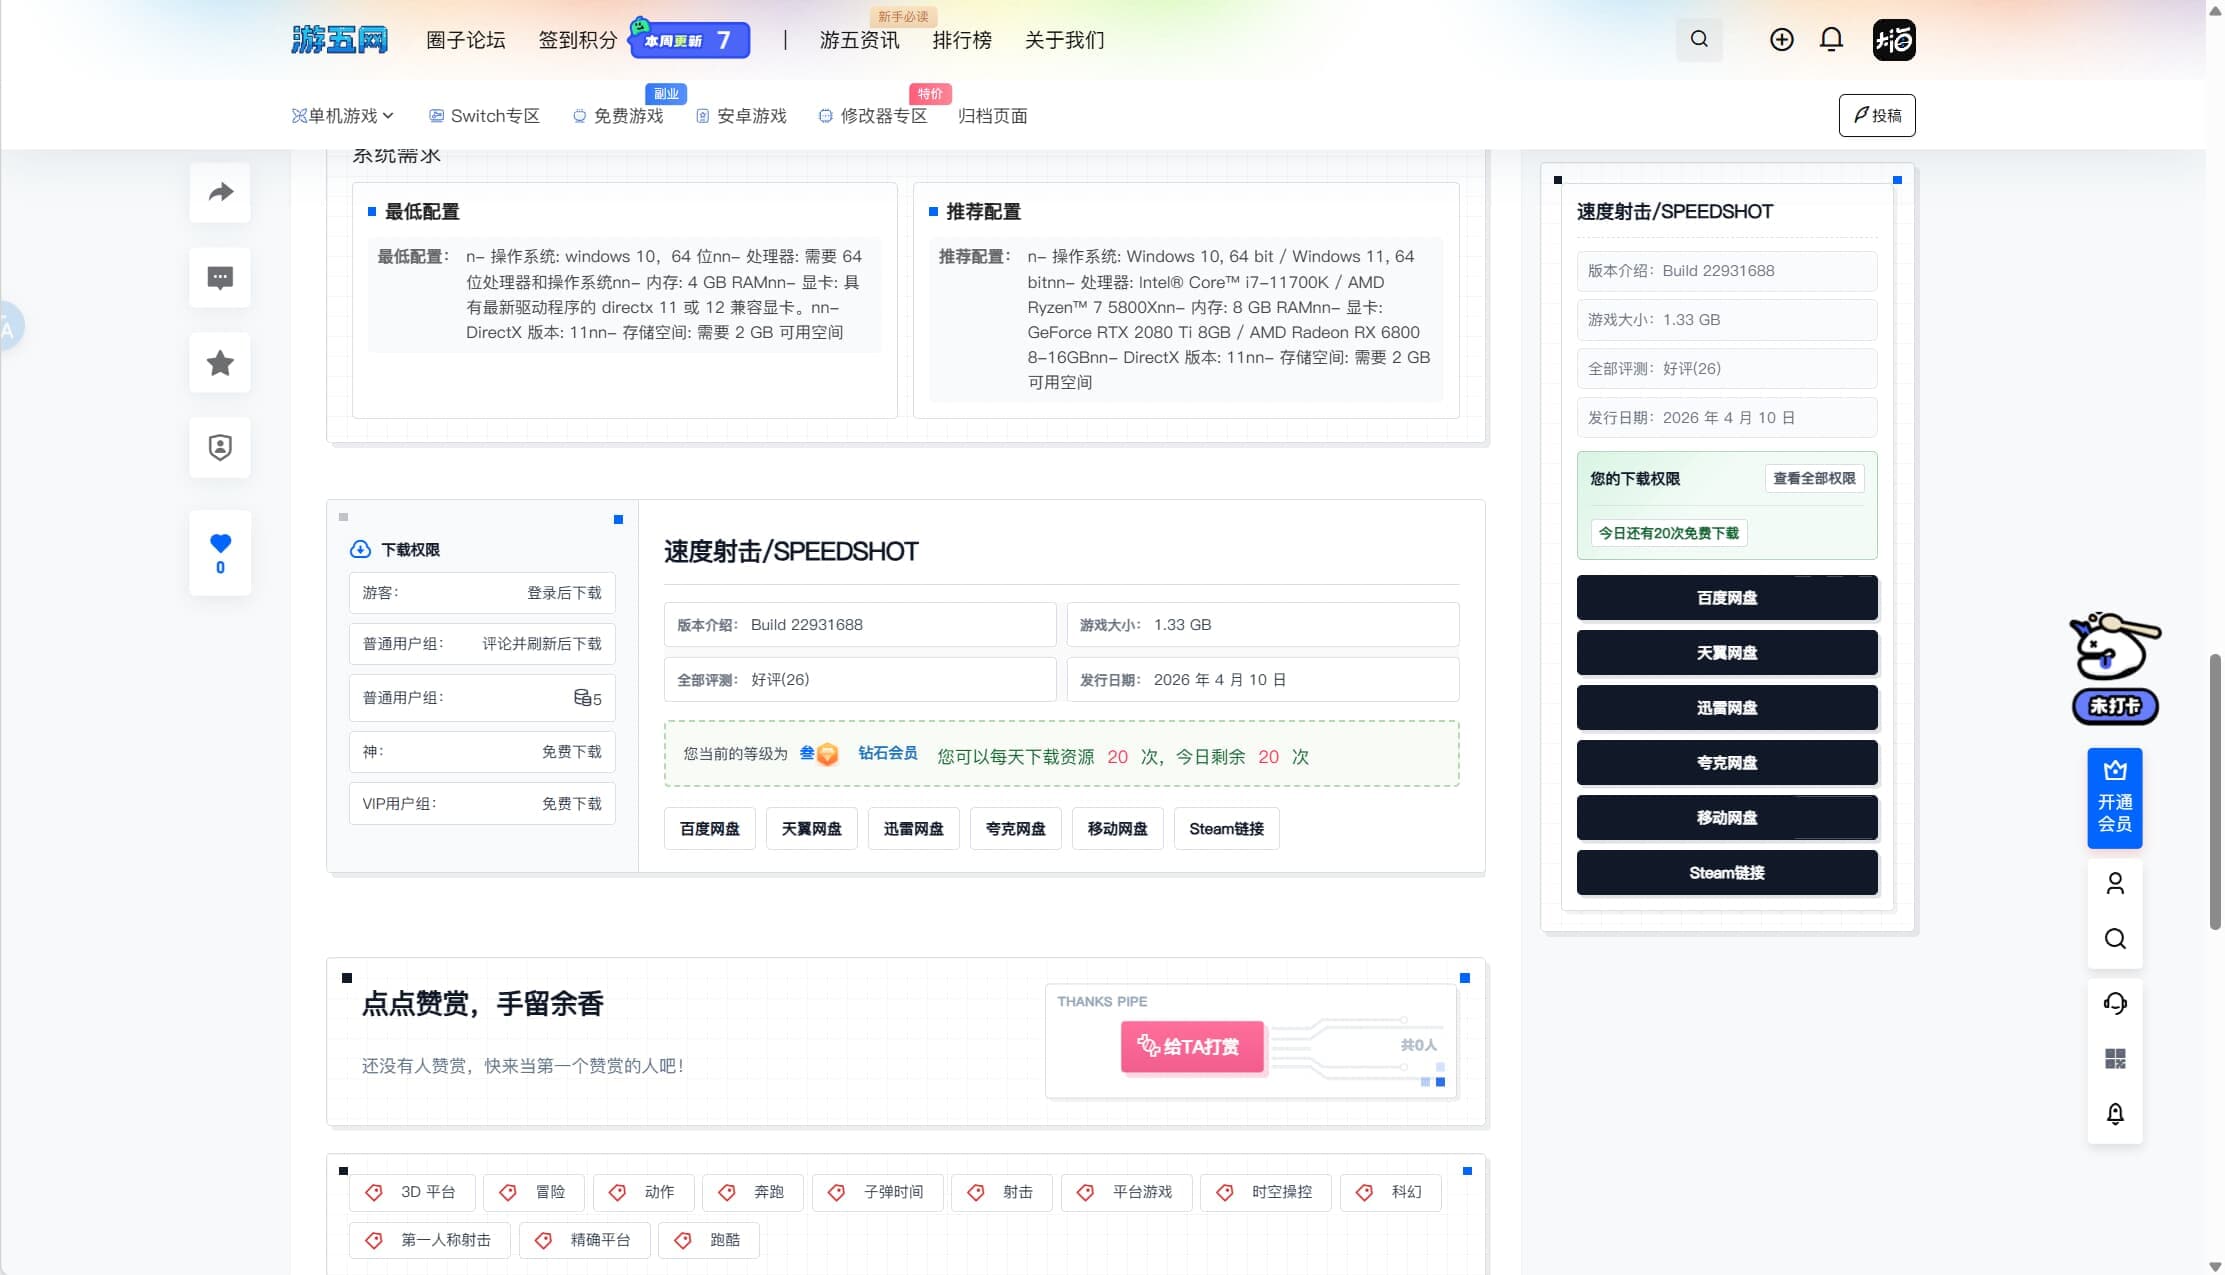Viewport: 2225px width, 1275px height.
Task: Open 签到积分 in the top menu
Action: pyautogui.click(x=578, y=40)
